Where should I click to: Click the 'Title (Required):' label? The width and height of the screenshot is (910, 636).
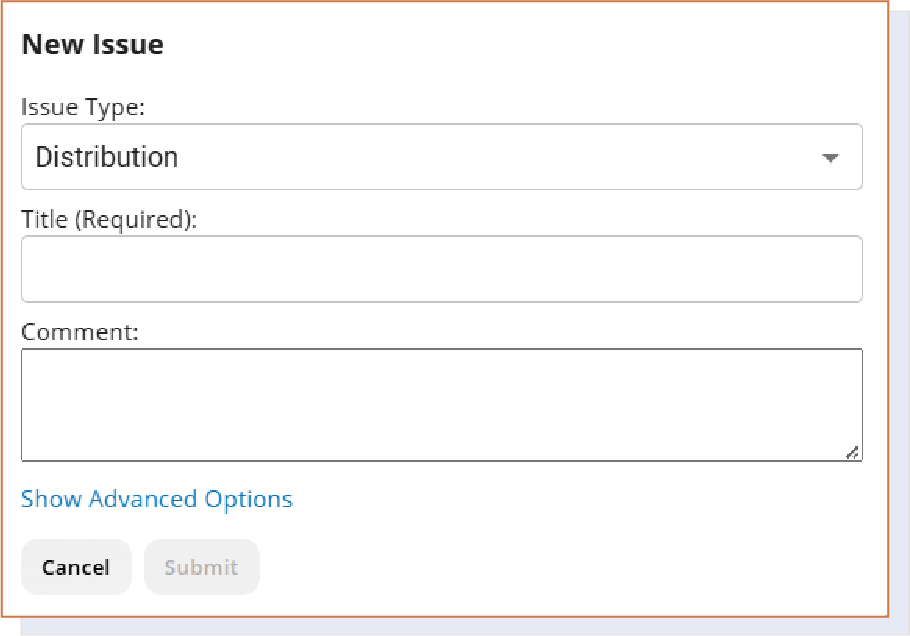coord(109,220)
